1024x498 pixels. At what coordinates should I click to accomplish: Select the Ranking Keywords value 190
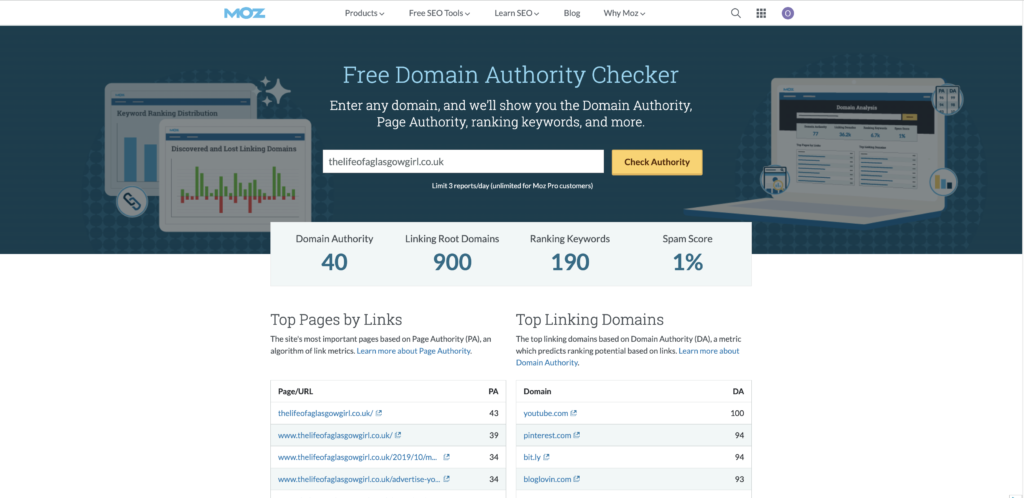pyautogui.click(x=569, y=262)
